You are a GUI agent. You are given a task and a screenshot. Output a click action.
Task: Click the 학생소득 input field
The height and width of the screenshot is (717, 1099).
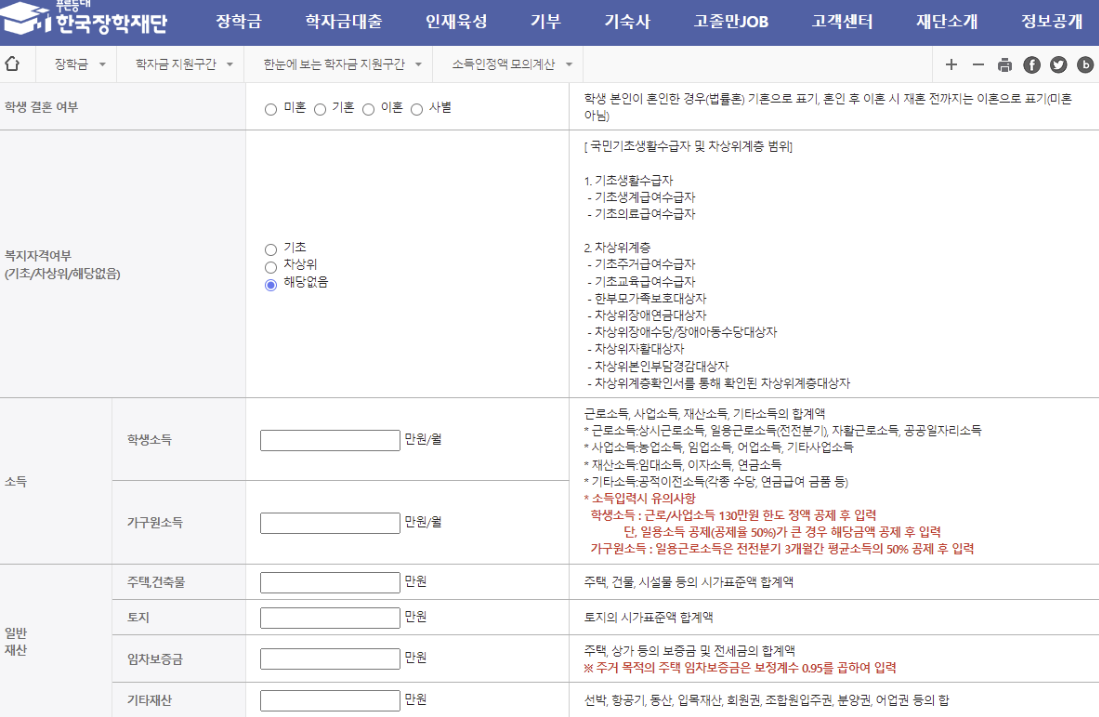[330, 440]
